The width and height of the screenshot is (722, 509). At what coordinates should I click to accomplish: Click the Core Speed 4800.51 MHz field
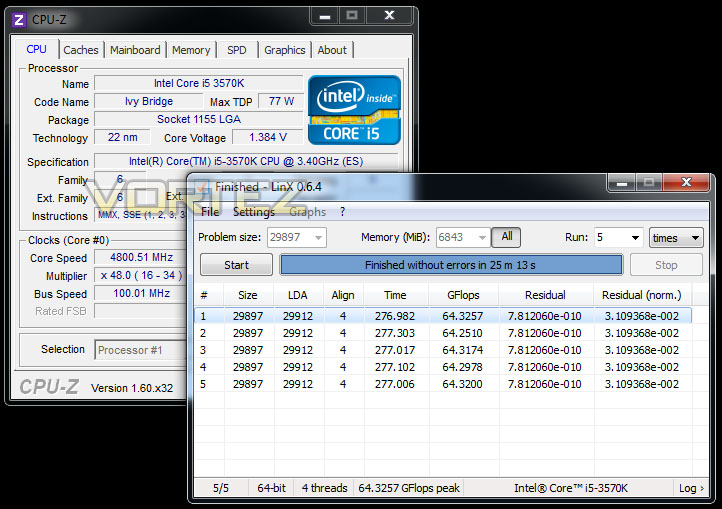click(x=140, y=257)
